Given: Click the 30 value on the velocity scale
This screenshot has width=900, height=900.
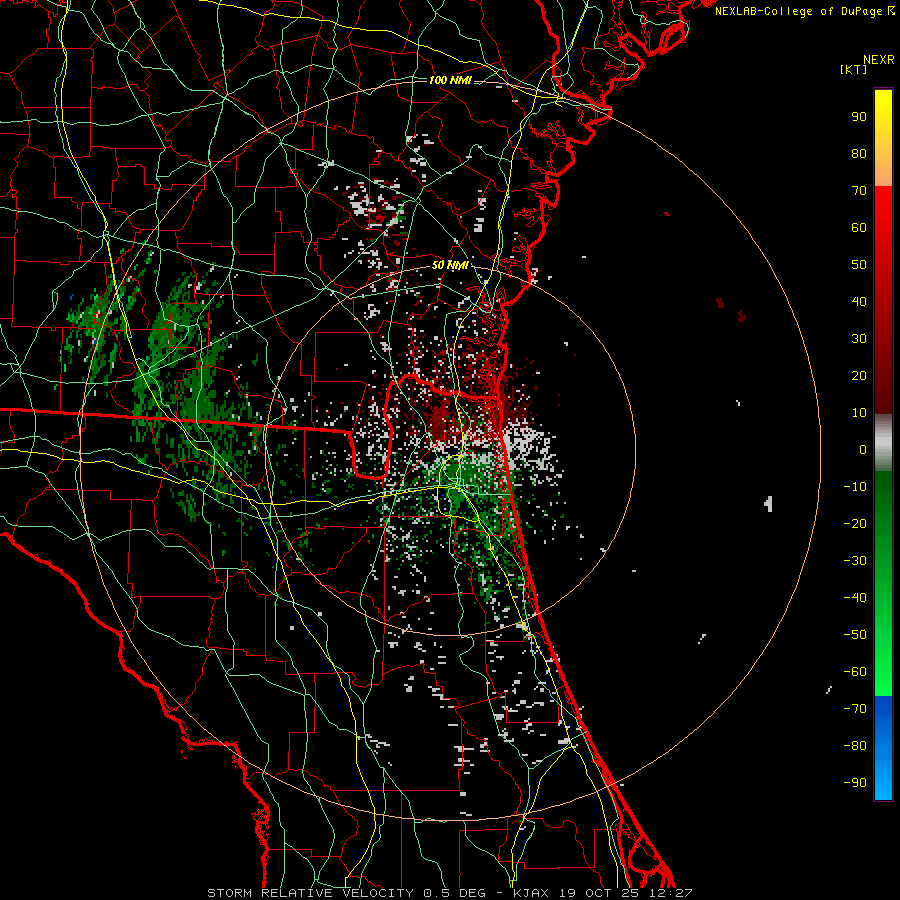Looking at the screenshot, I should pyautogui.click(x=859, y=339).
